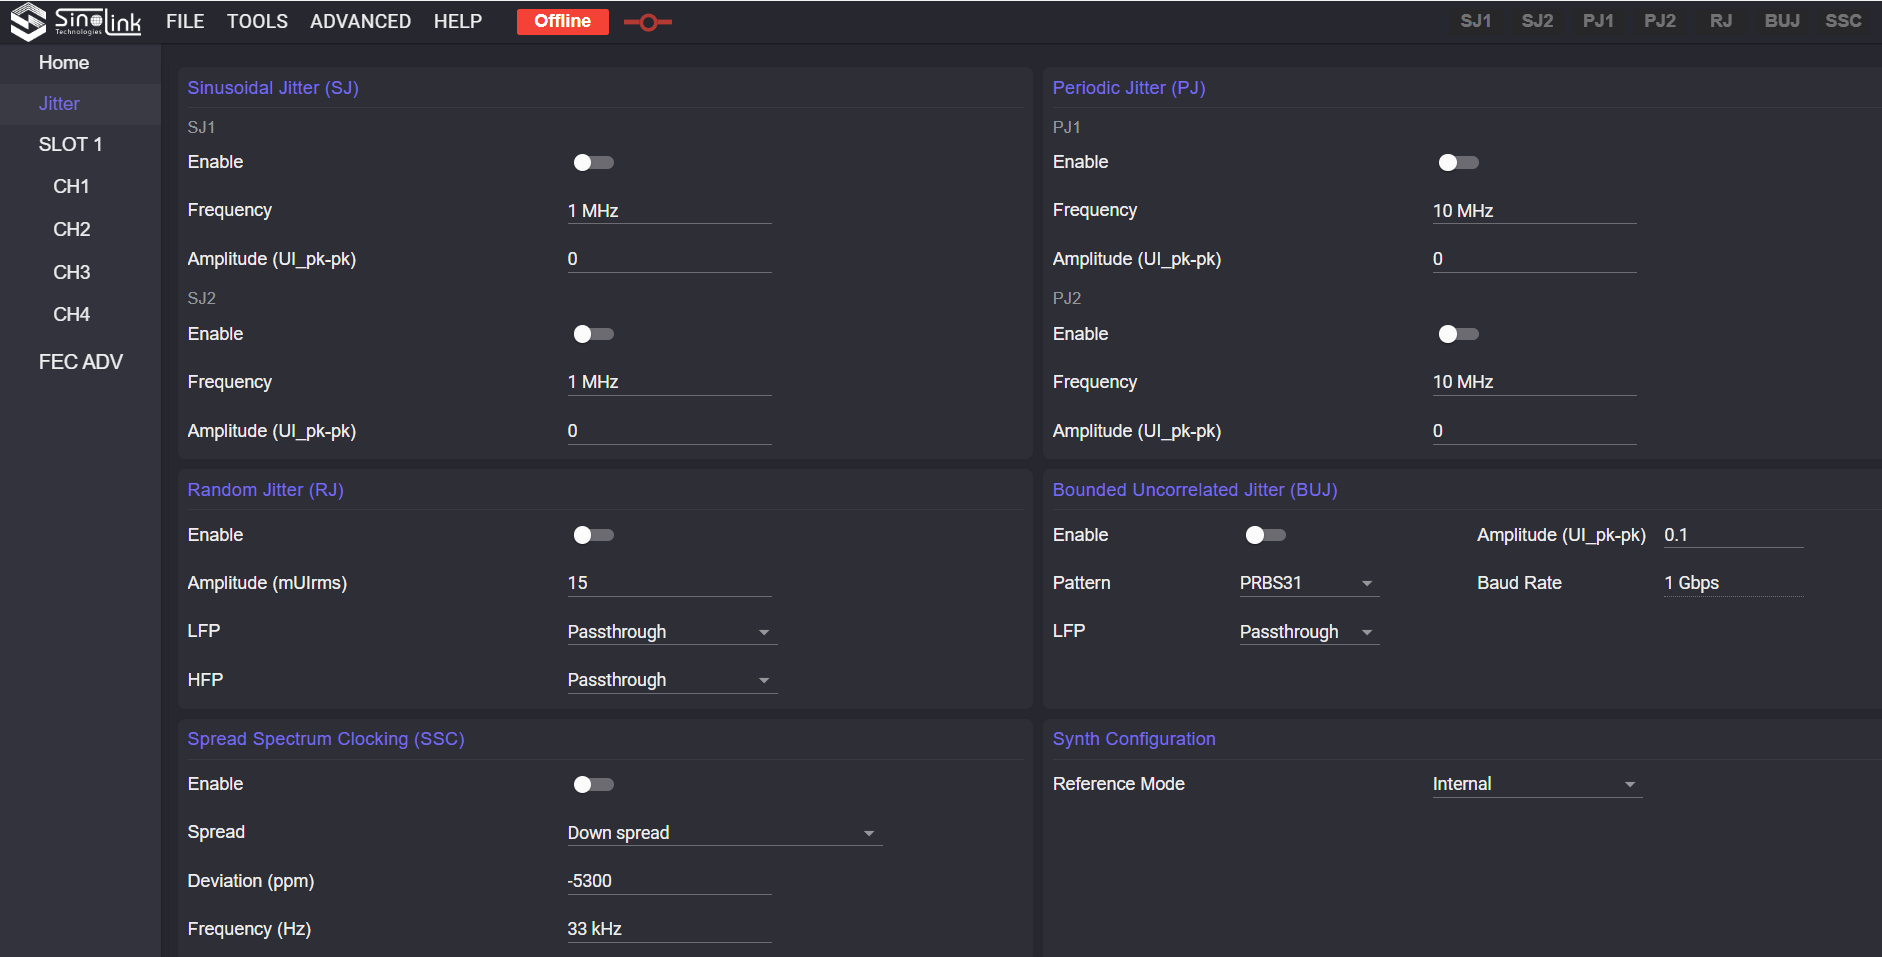Toggle the SJ1 Enable switch
Screen dimensions: 1882x957
[x=593, y=162]
